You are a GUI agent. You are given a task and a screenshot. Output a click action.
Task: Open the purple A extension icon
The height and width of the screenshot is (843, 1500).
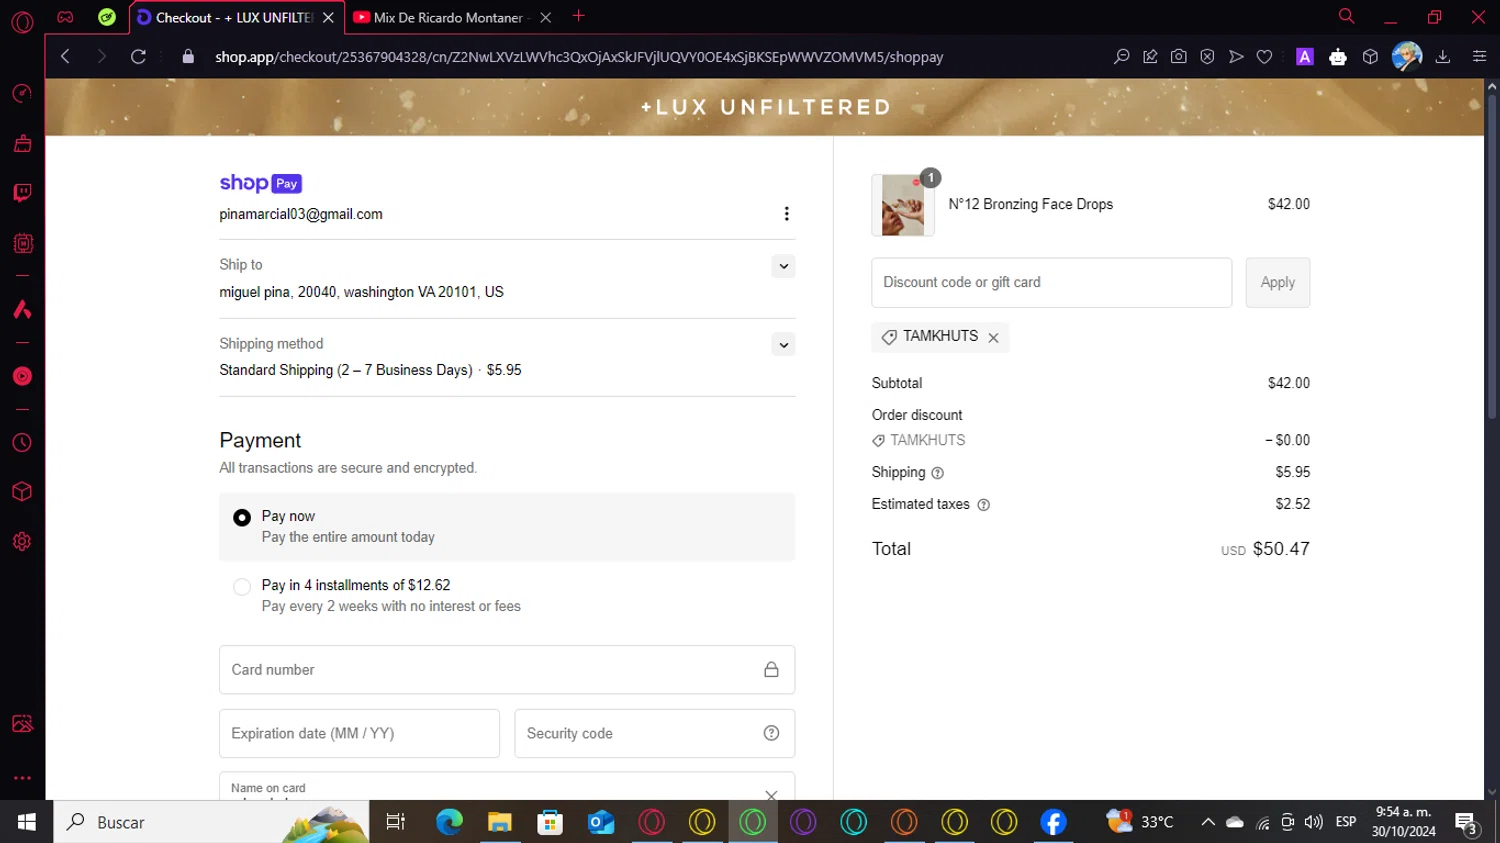click(1305, 57)
